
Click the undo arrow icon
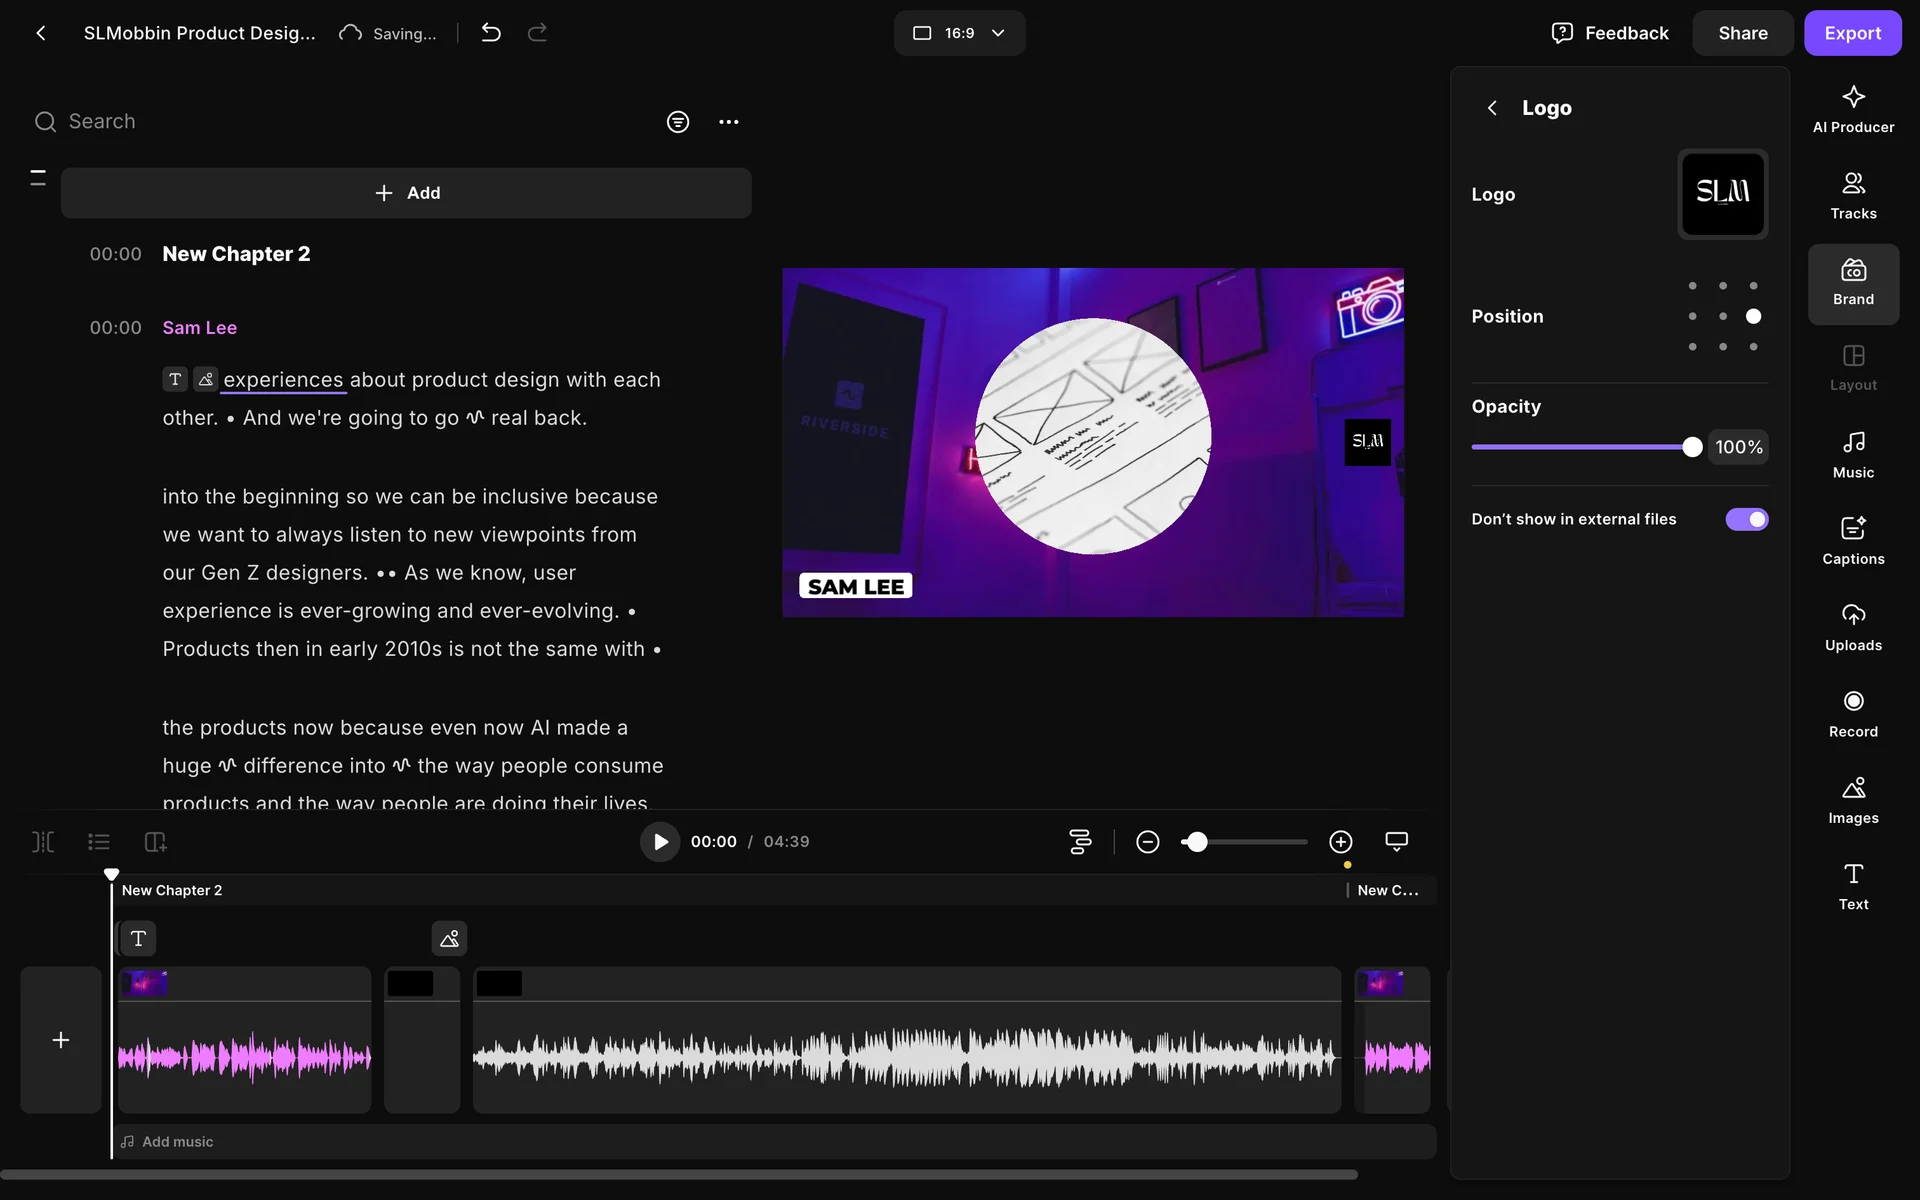[x=490, y=33]
